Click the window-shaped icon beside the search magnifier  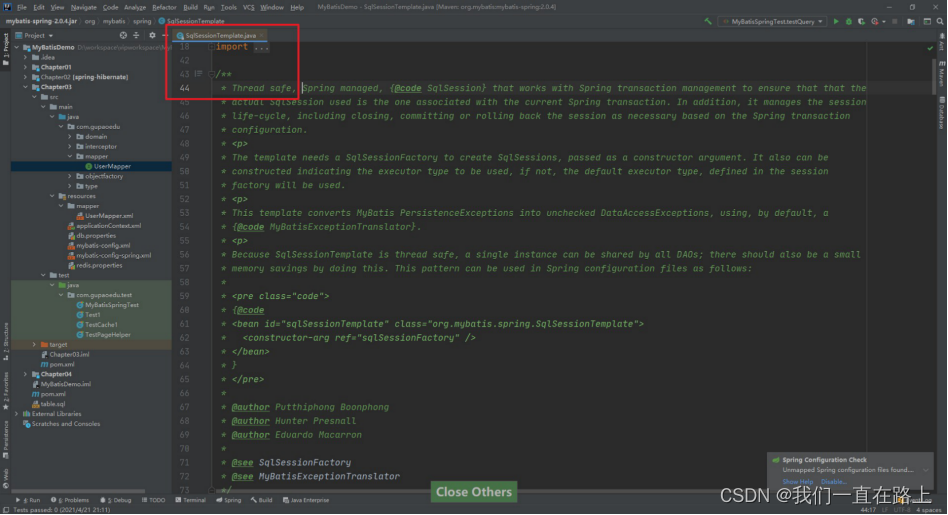tap(927, 21)
